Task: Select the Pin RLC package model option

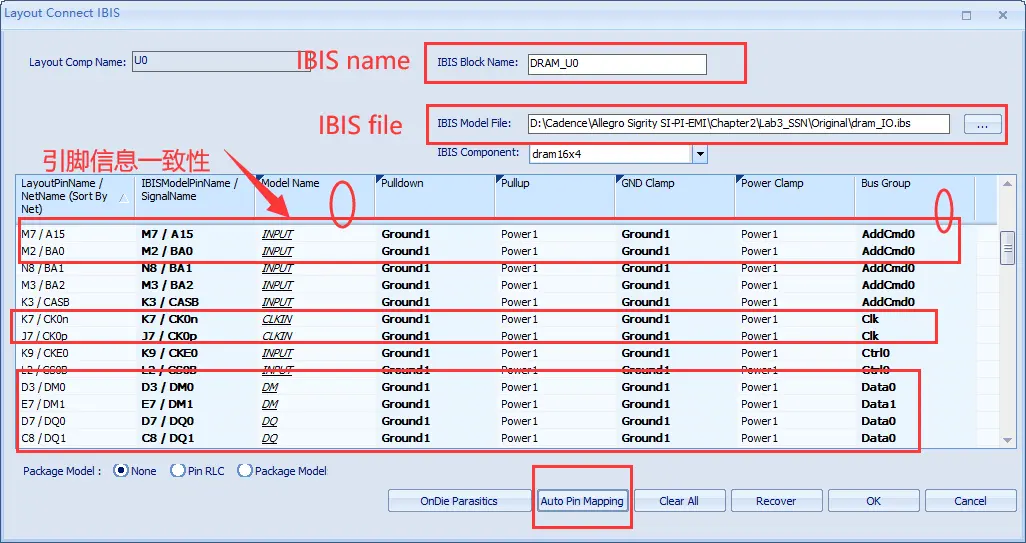Action: 178,470
